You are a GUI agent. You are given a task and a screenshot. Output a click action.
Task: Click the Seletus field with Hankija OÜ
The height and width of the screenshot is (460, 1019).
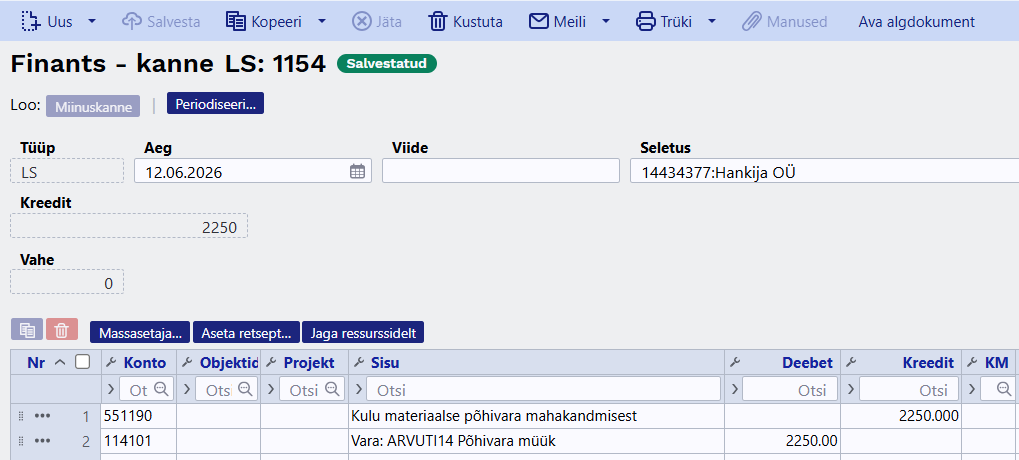tap(825, 172)
